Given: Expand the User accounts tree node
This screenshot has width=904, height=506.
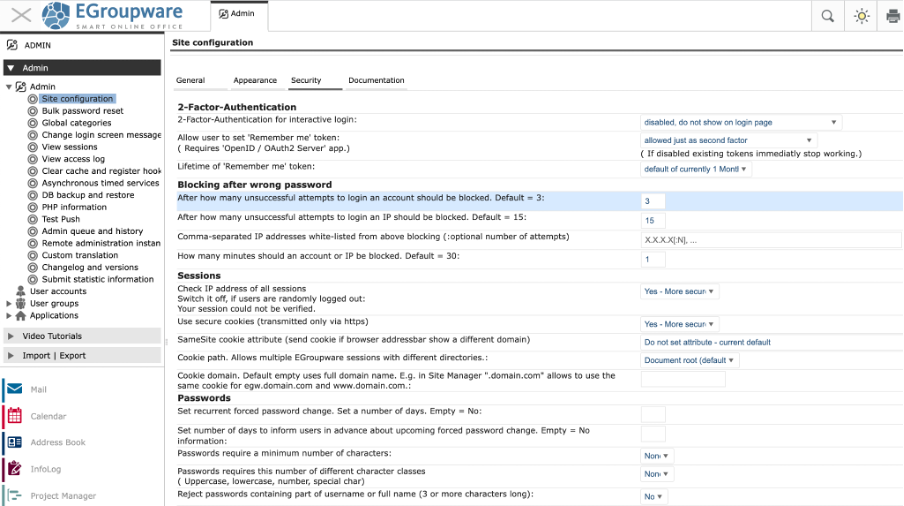Looking at the screenshot, I should (x=58, y=291).
